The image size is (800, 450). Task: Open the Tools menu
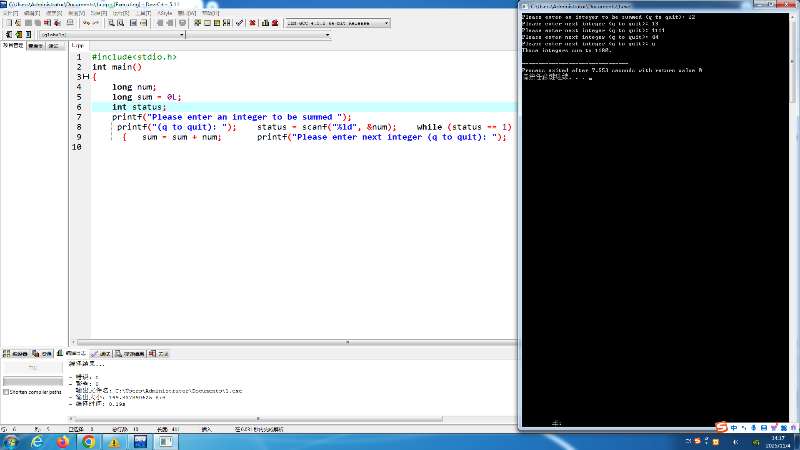tap(143, 13)
